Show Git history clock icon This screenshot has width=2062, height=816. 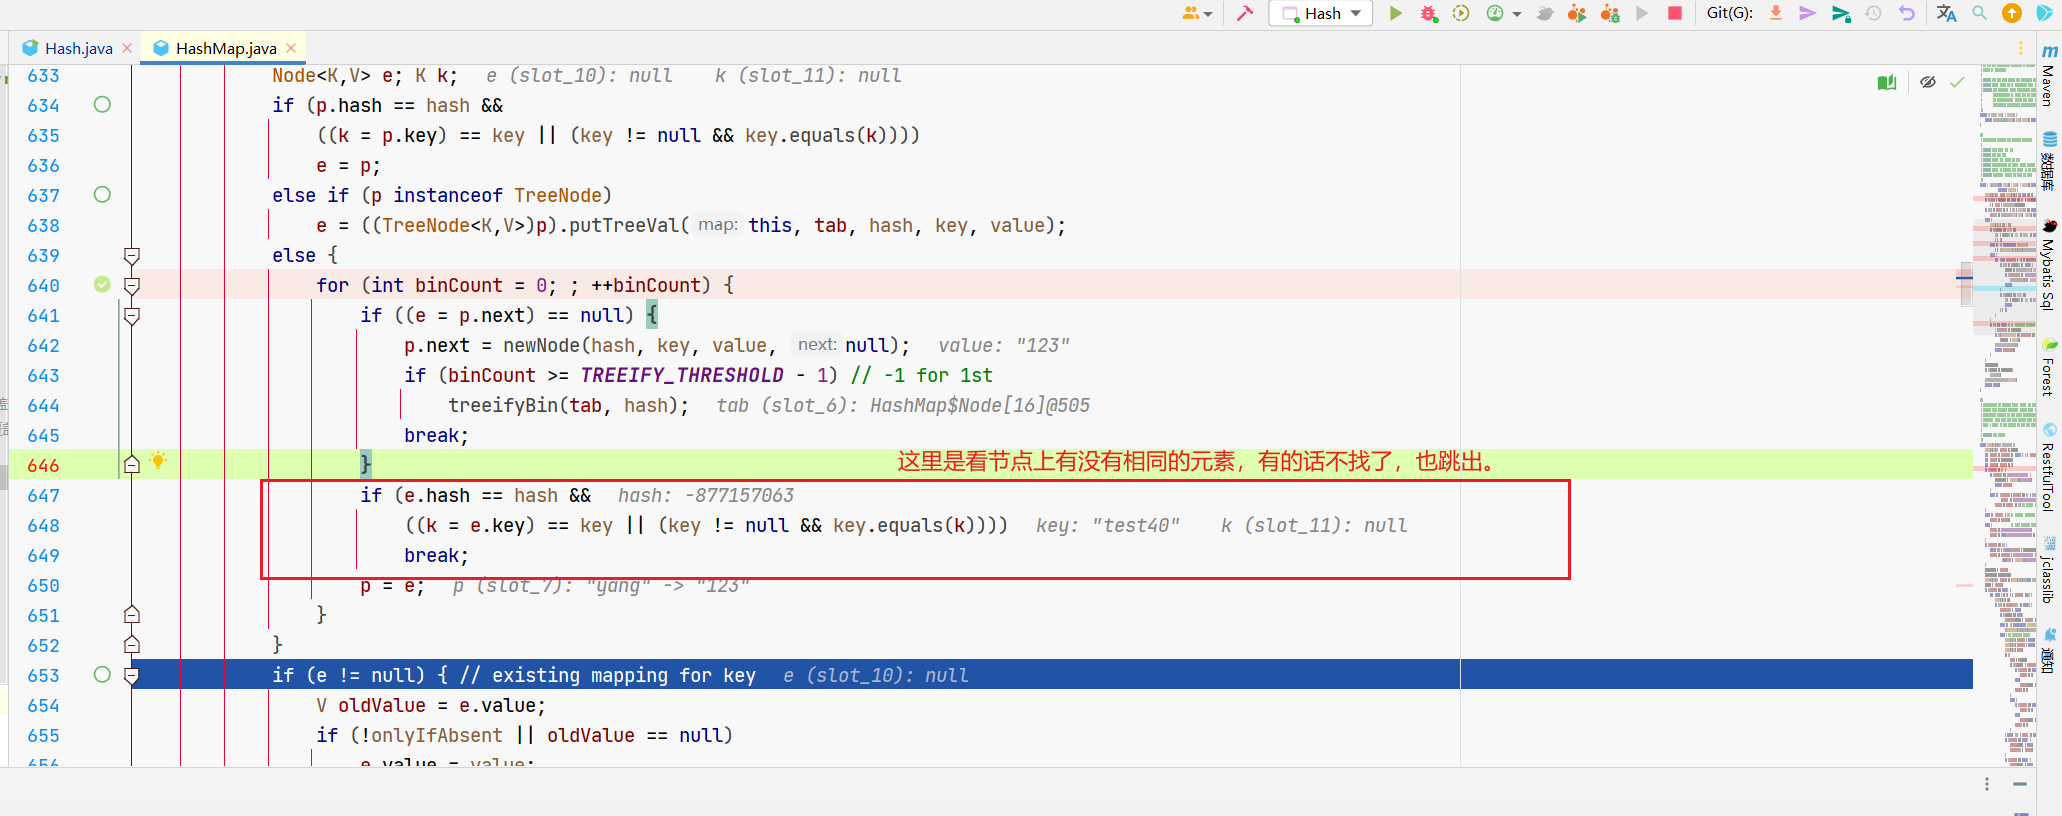tap(1874, 13)
